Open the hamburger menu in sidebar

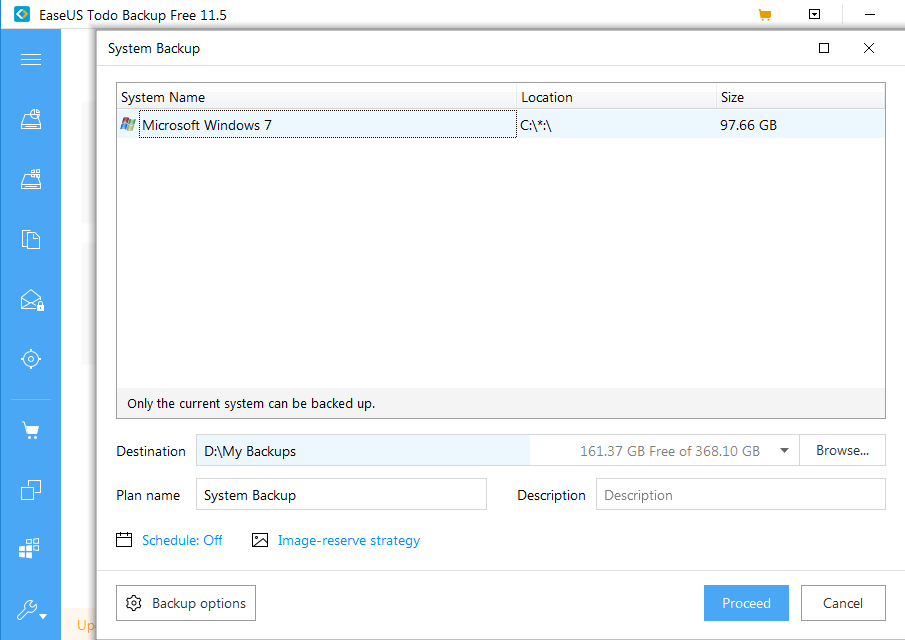point(31,60)
